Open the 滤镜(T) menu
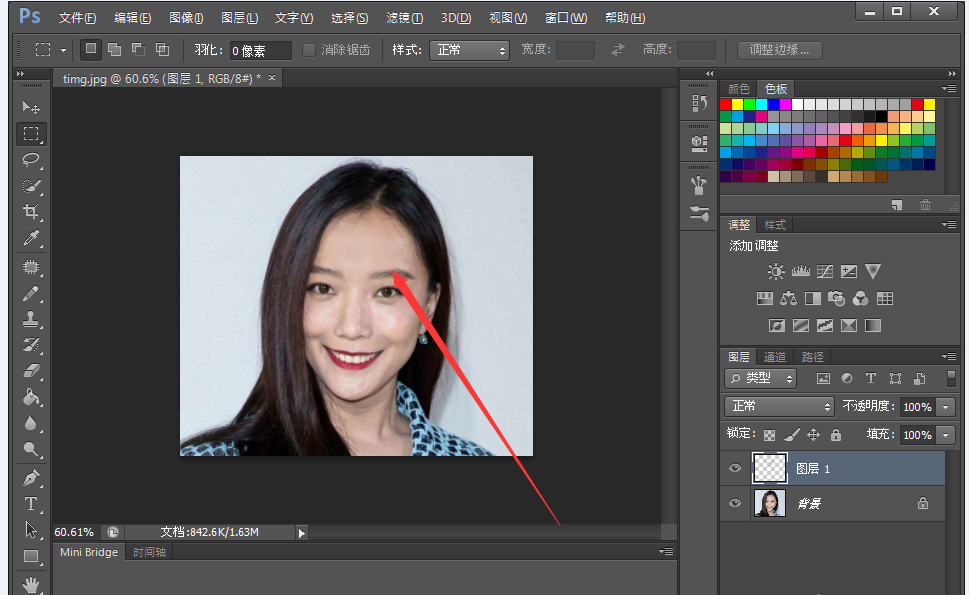The image size is (969, 595). (x=404, y=18)
